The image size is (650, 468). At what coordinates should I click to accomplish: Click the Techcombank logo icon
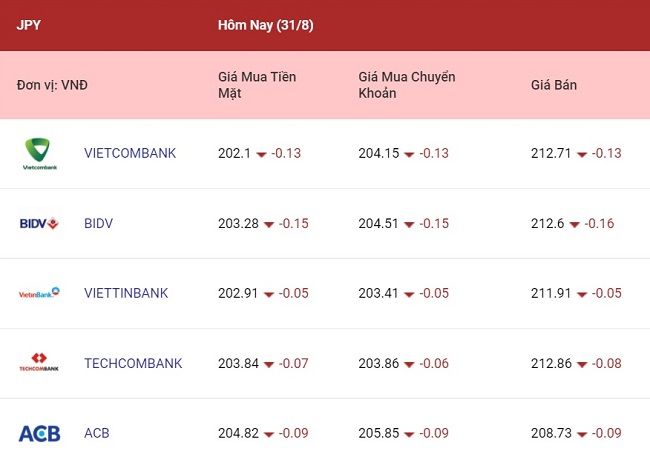[x=39, y=362]
